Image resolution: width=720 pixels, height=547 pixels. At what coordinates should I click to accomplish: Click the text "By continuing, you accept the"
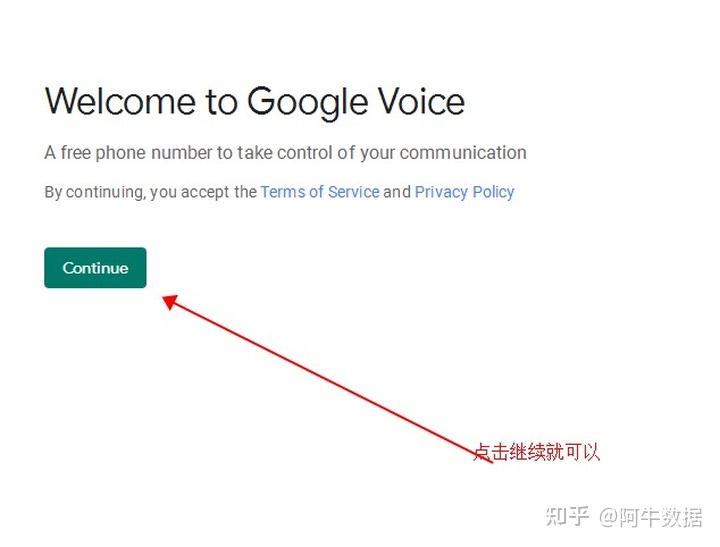coord(151,192)
